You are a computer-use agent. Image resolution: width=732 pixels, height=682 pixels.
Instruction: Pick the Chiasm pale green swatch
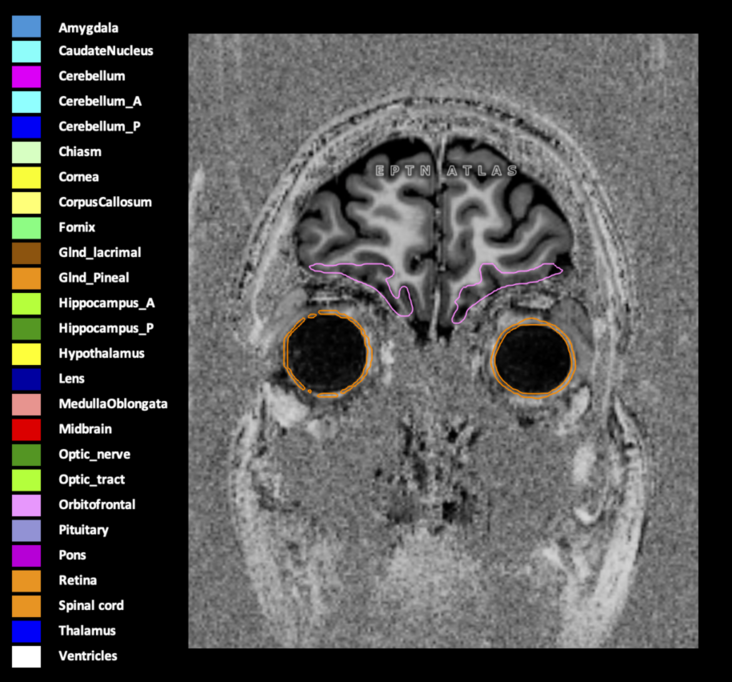coord(26,153)
